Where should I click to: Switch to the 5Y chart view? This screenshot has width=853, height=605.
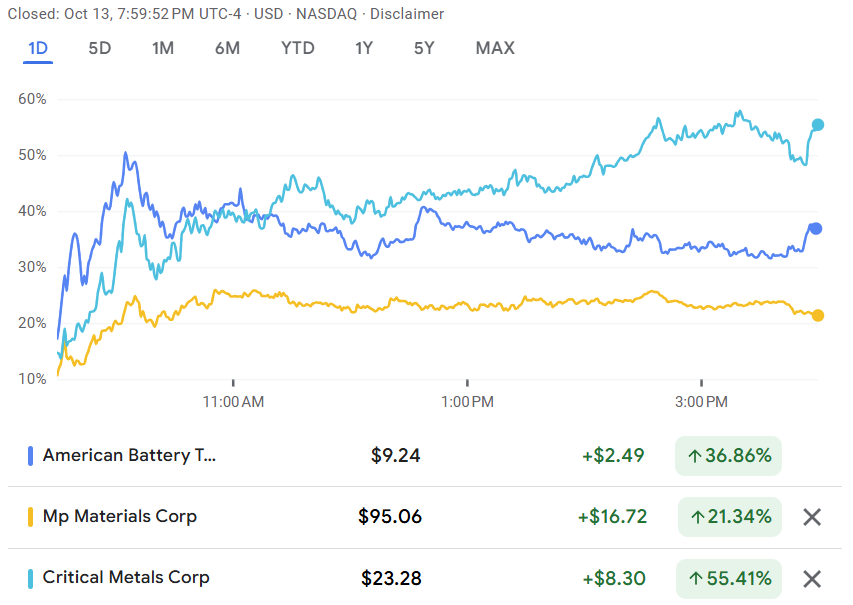coord(425,48)
